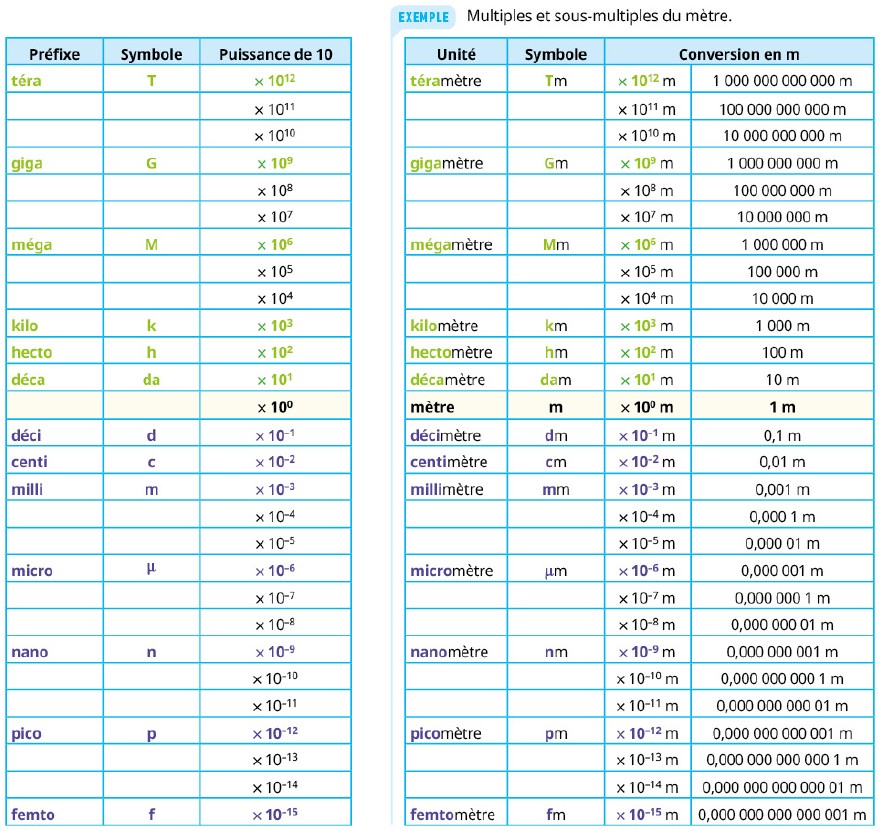Click the giga prefix cell
This screenshot has width=882, height=831.
click(x=55, y=163)
